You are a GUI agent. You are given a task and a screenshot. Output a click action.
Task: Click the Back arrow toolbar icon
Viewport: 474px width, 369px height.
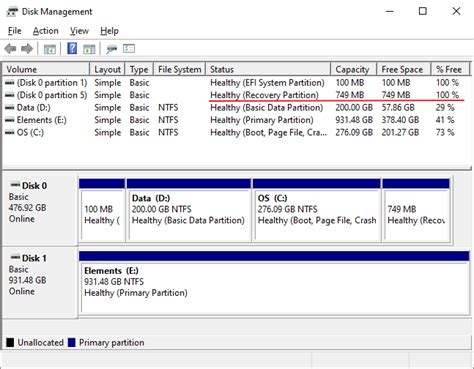click(10, 49)
